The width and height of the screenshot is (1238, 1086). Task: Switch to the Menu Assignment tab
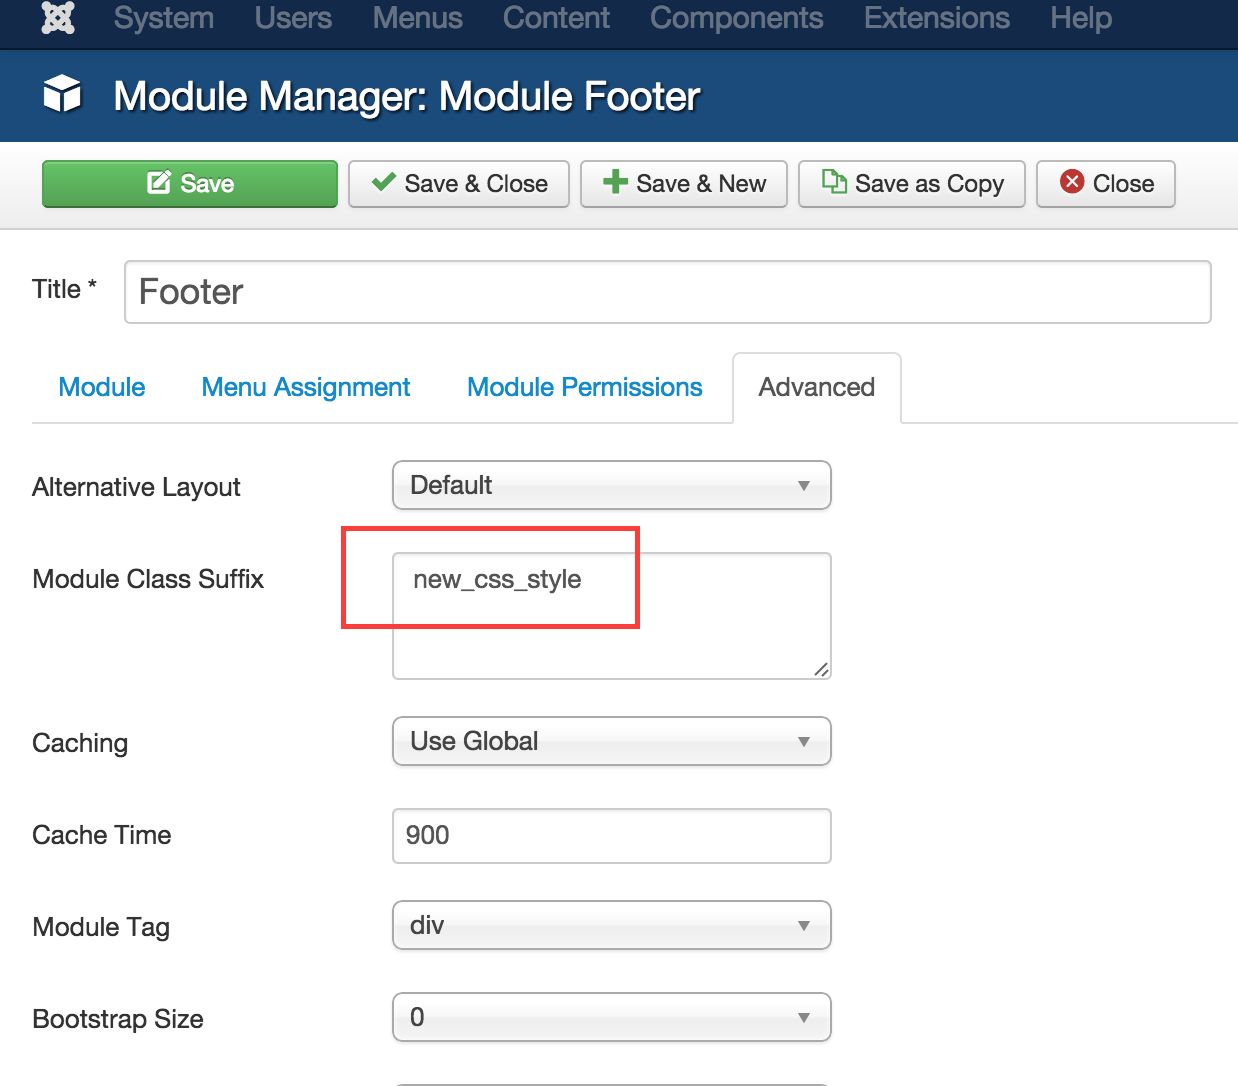tap(306, 387)
